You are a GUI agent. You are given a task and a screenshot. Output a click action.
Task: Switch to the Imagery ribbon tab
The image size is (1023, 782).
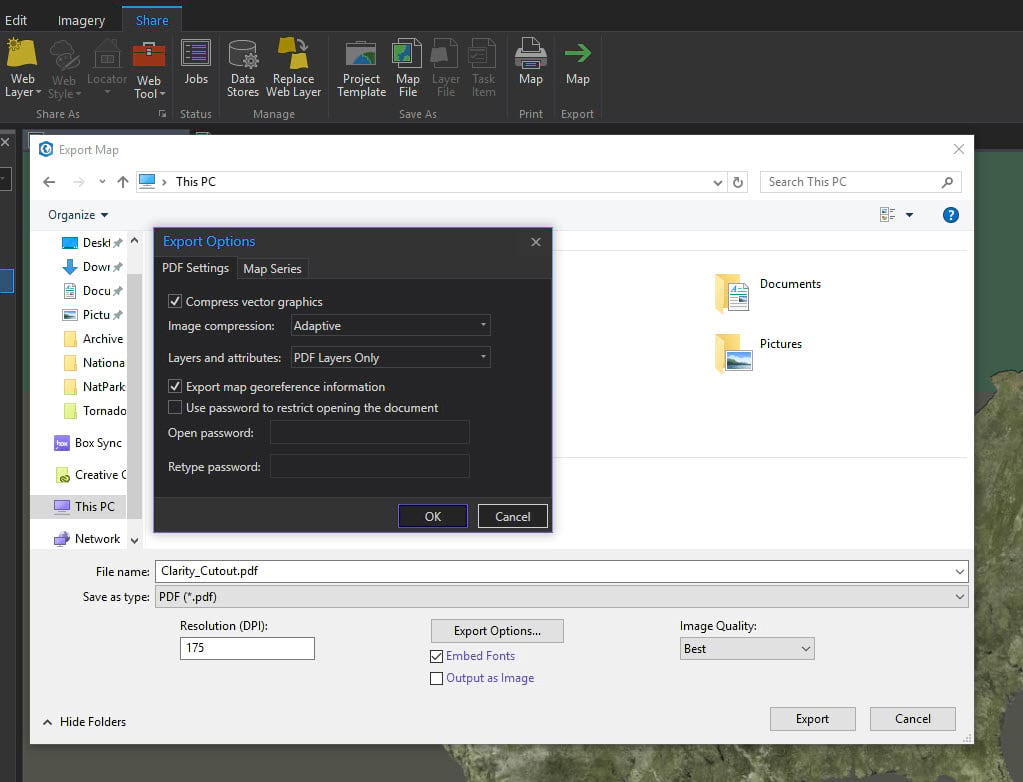[81, 20]
